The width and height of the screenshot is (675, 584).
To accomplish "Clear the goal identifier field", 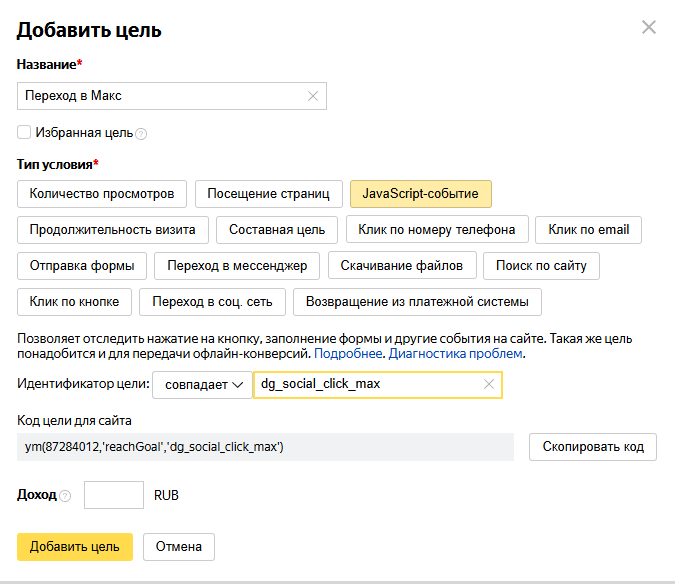I will coord(489,384).
